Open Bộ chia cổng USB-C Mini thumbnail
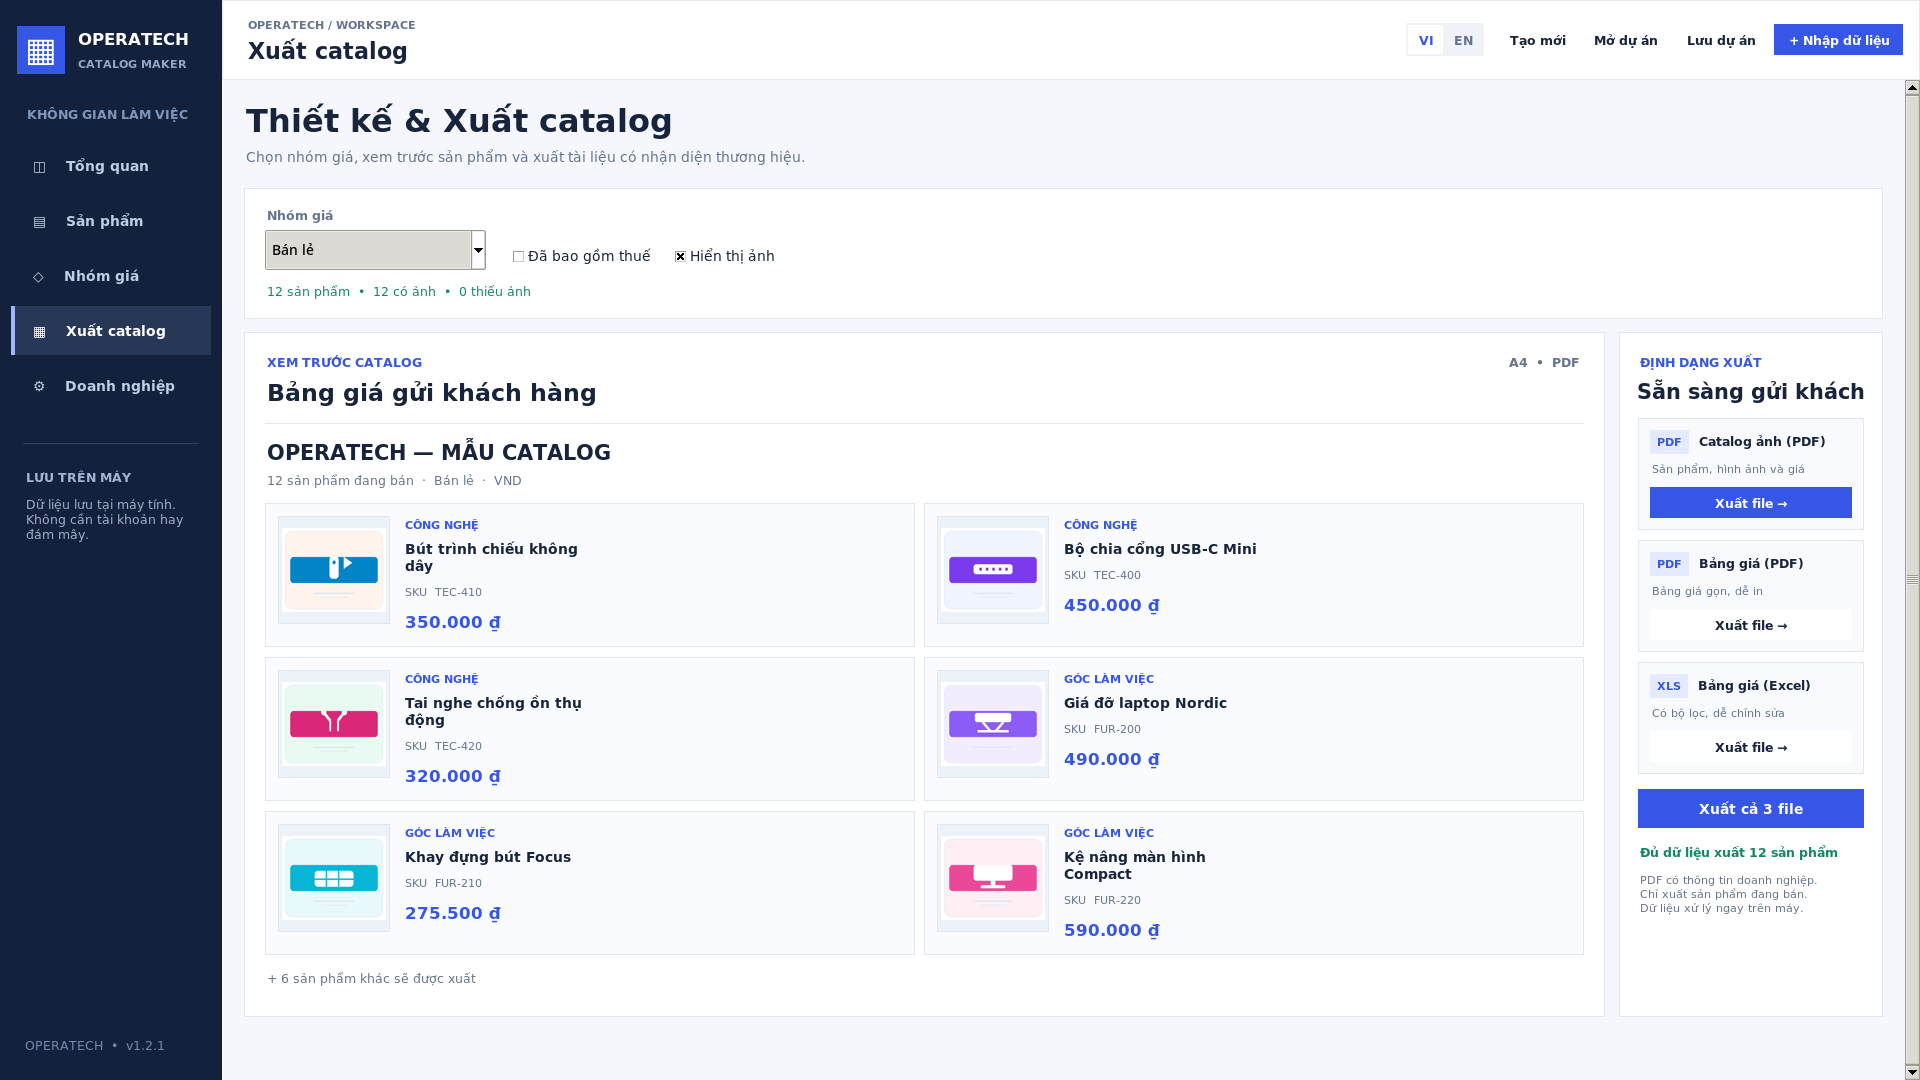The height and width of the screenshot is (1080, 1920). [993, 570]
